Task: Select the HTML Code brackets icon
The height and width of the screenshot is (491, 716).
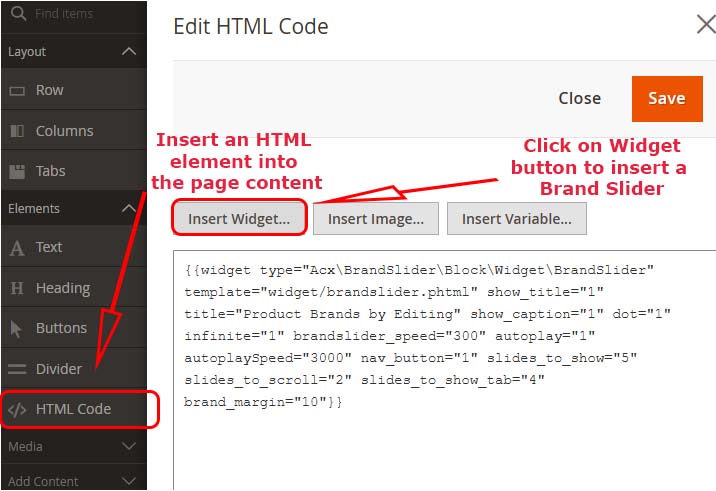Action: pos(17,410)
